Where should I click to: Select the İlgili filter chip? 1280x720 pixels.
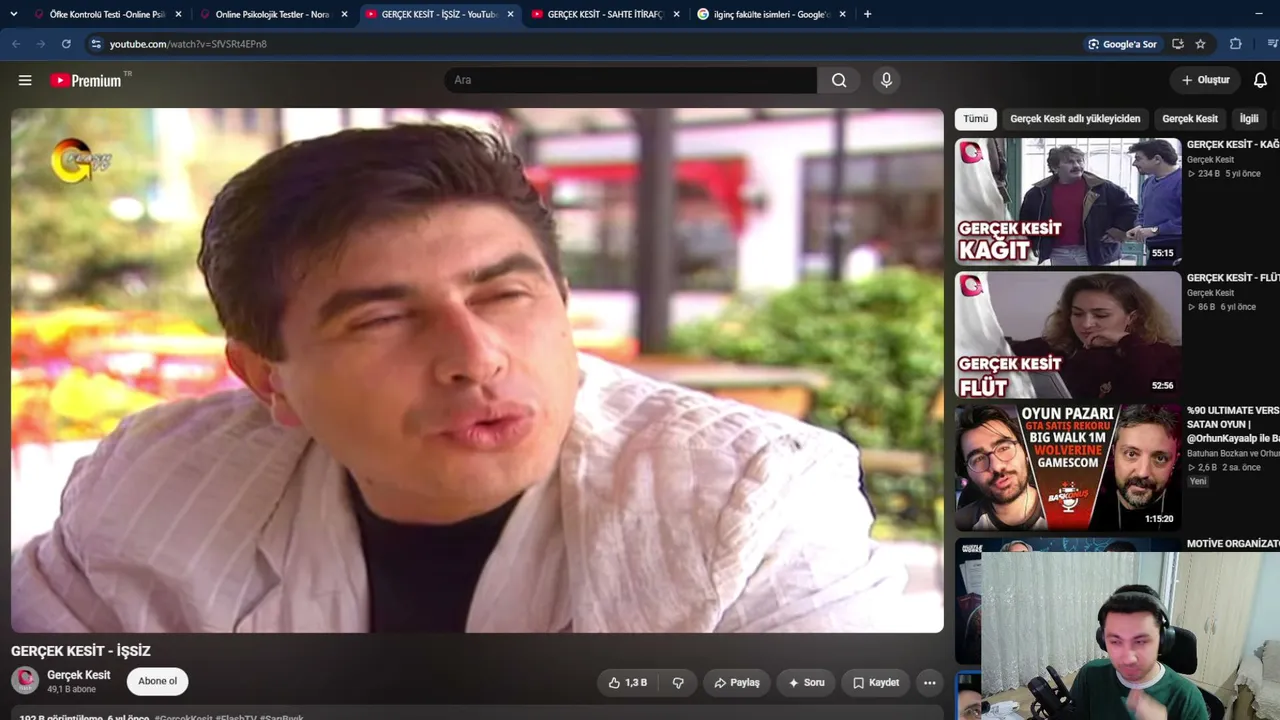coord(1249,119)
